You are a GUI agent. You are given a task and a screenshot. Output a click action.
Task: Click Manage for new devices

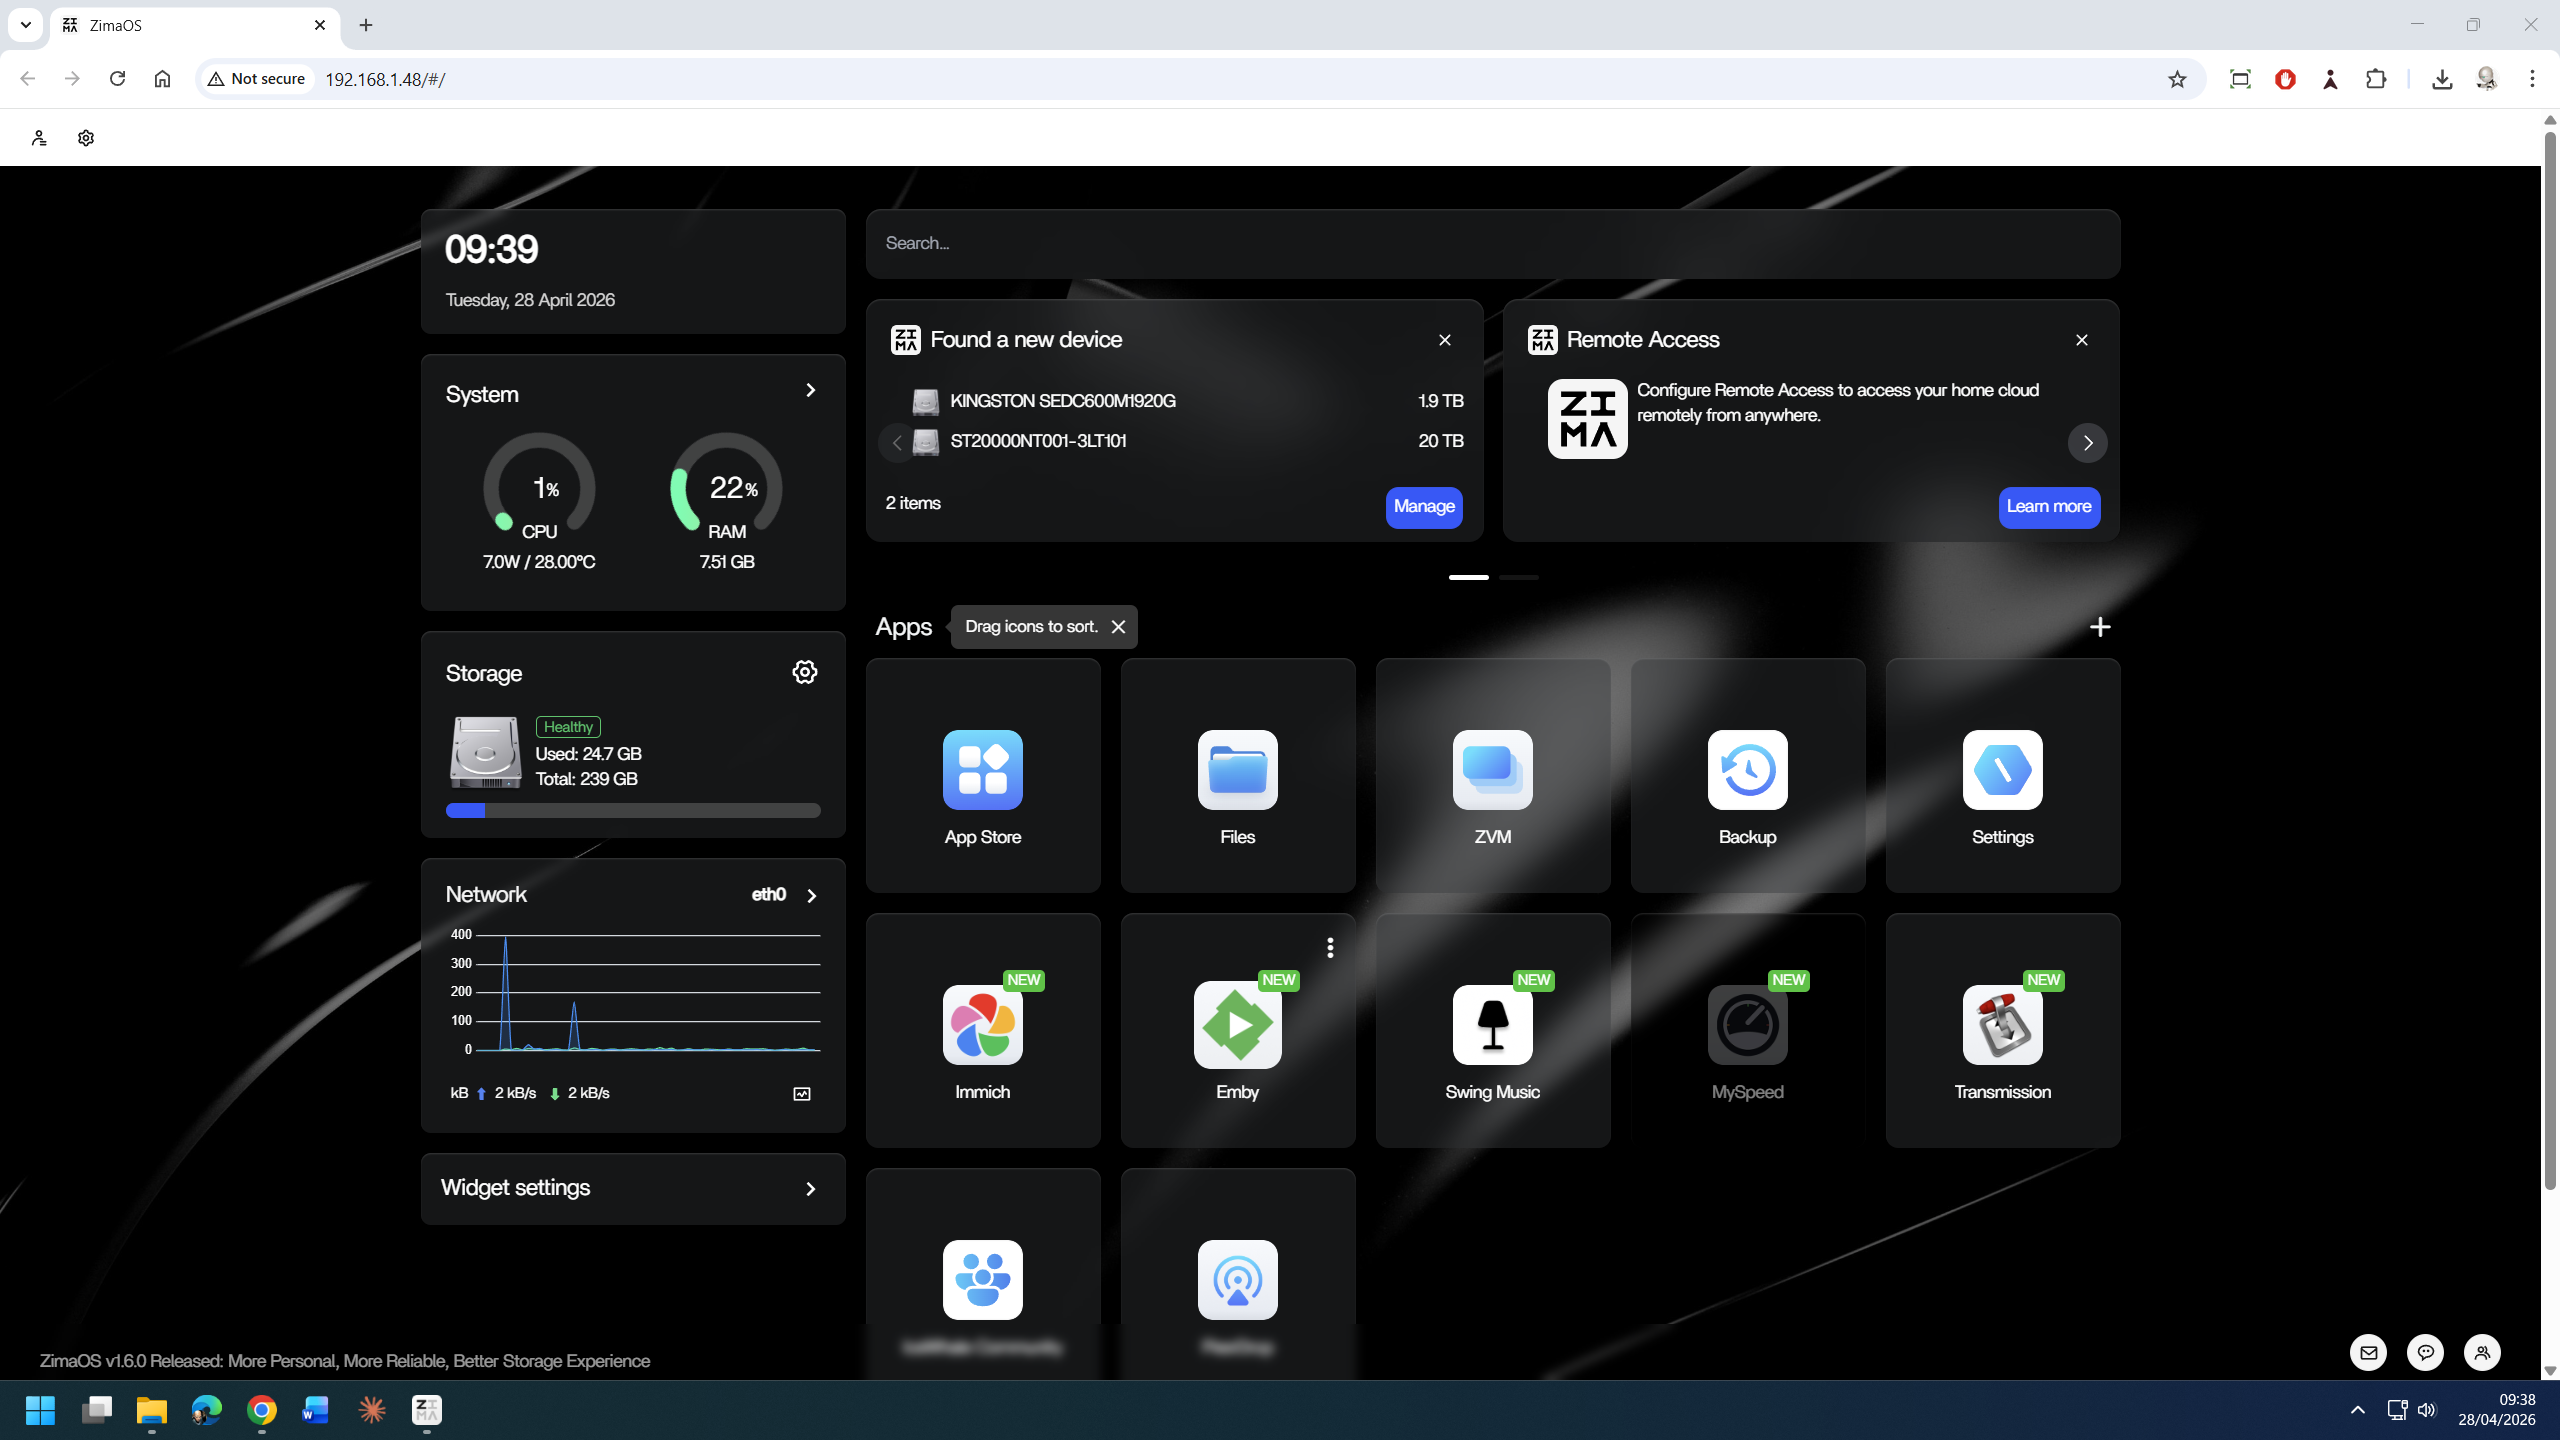(x=1424, y=507)
